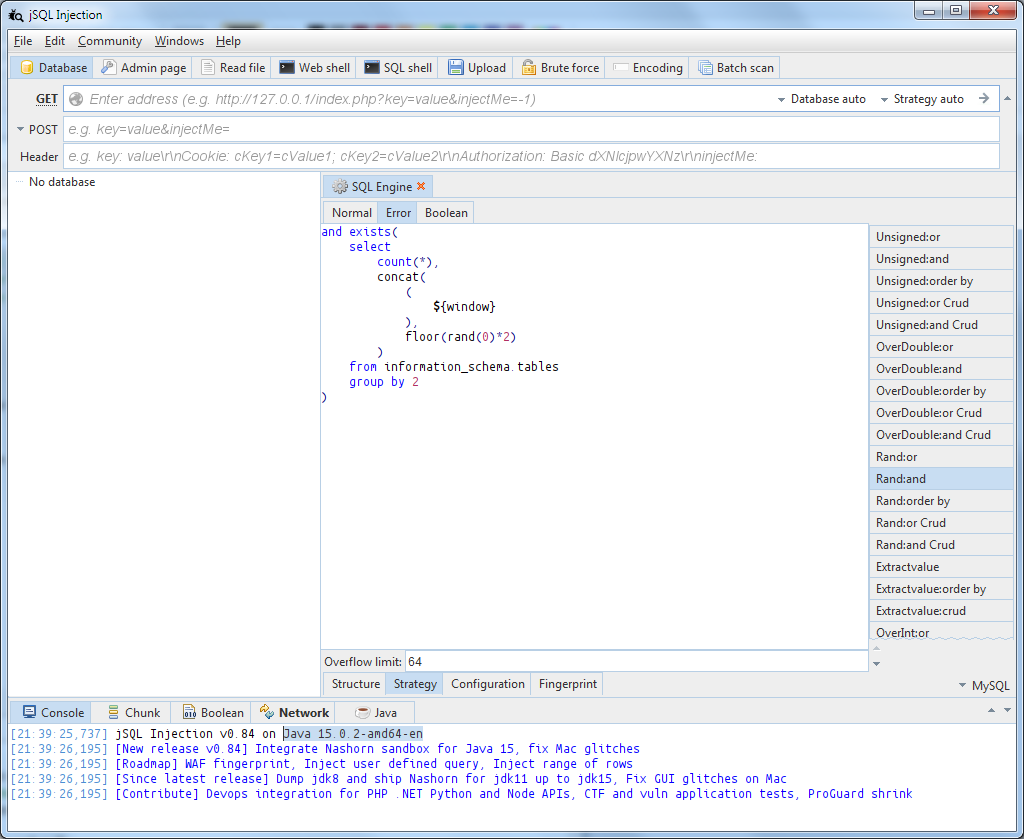Select the Unsigned:or method

pyautogui.click(x=941, y=237)
